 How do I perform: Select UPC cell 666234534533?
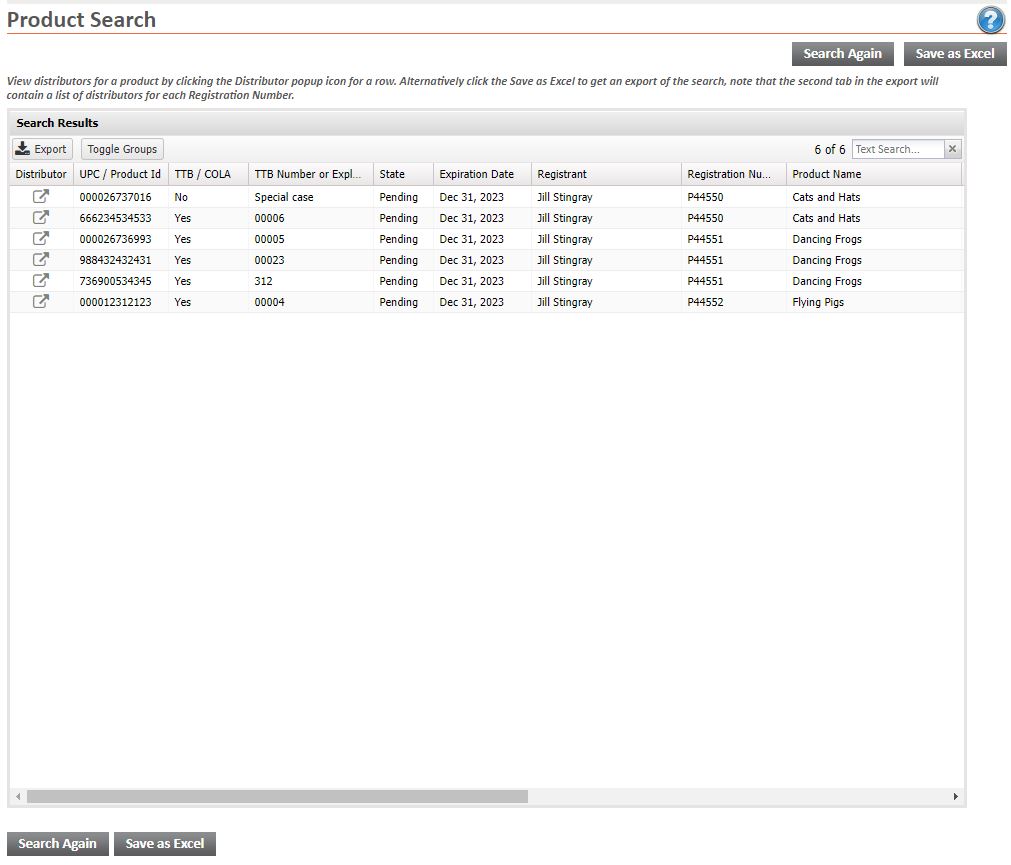[121, 218]
